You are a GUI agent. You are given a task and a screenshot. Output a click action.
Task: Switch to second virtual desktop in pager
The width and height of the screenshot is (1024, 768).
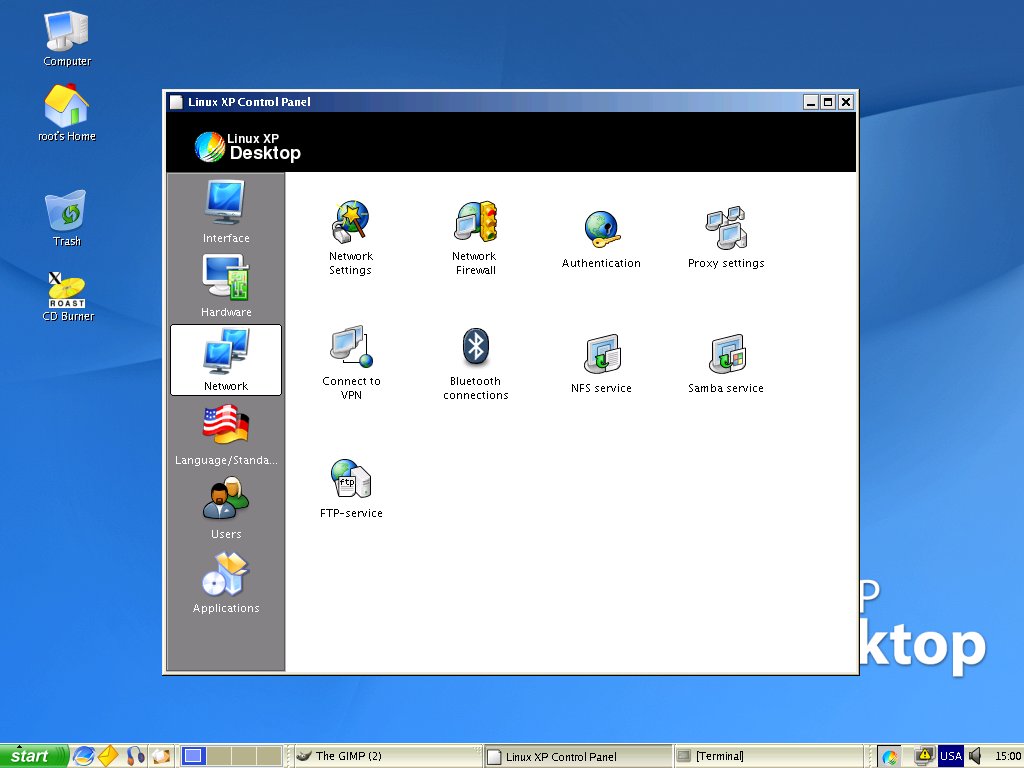pos(219,756)
